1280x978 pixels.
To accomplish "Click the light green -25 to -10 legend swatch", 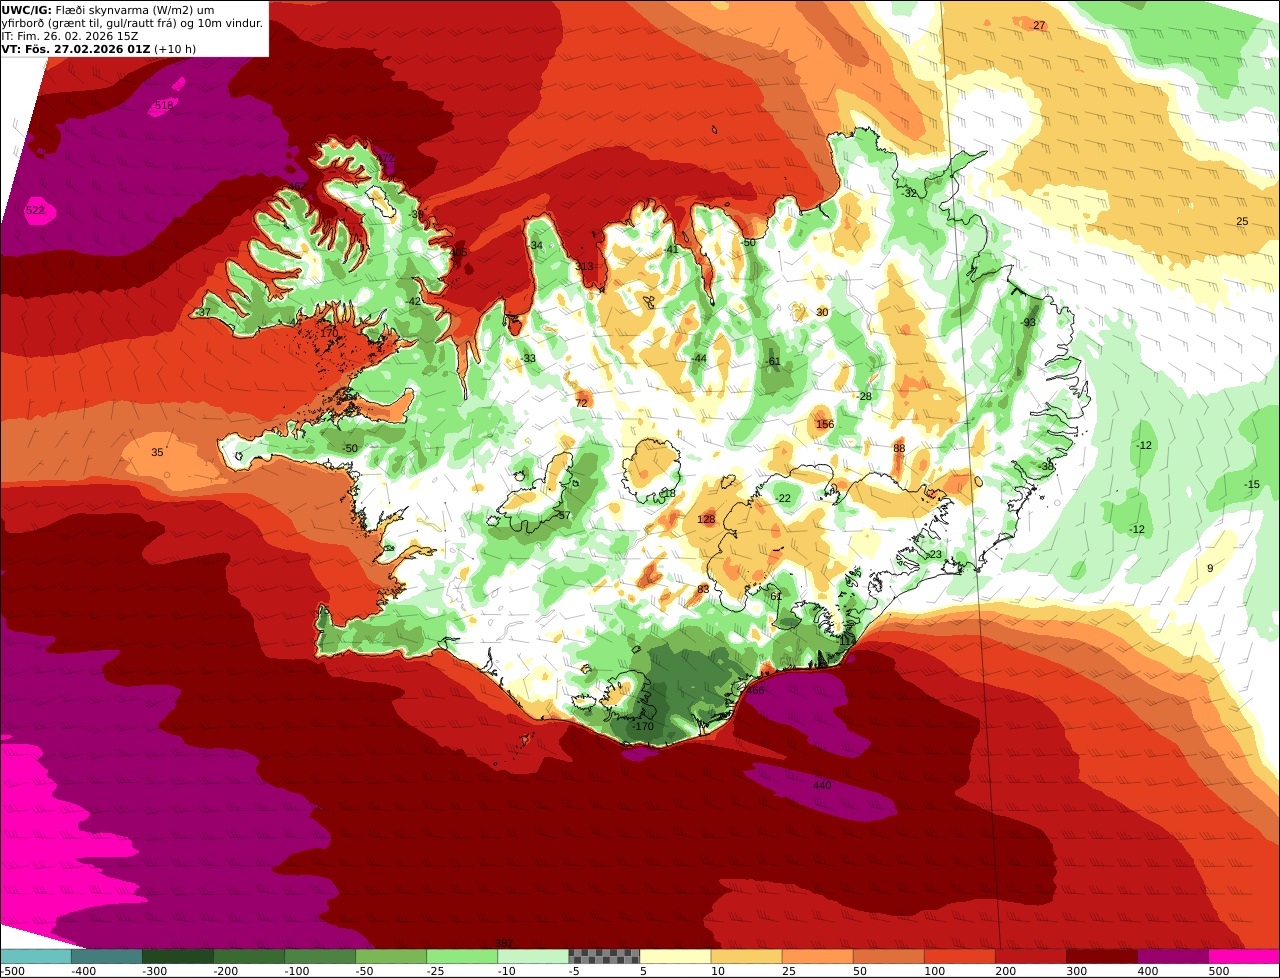I will (x=462, y=956).
